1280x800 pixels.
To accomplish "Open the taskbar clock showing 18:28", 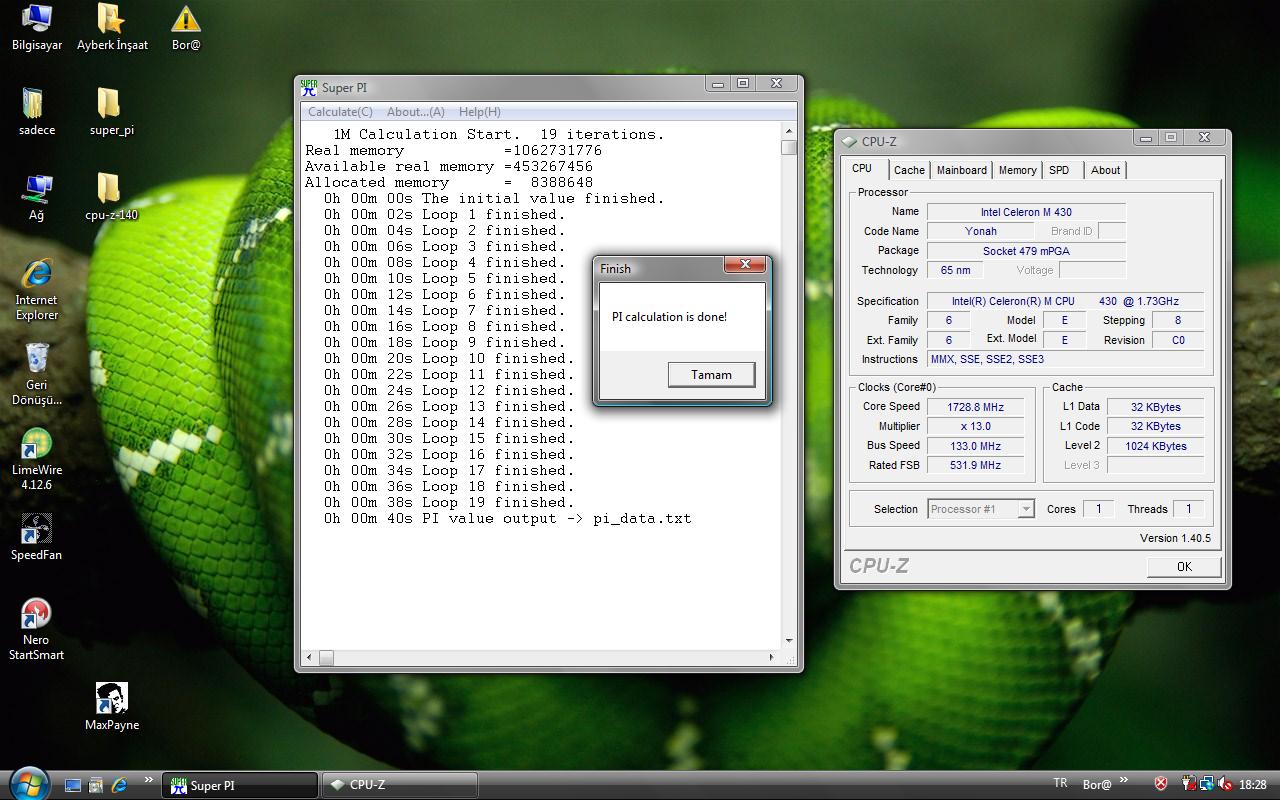I will tap(1253, 785).
